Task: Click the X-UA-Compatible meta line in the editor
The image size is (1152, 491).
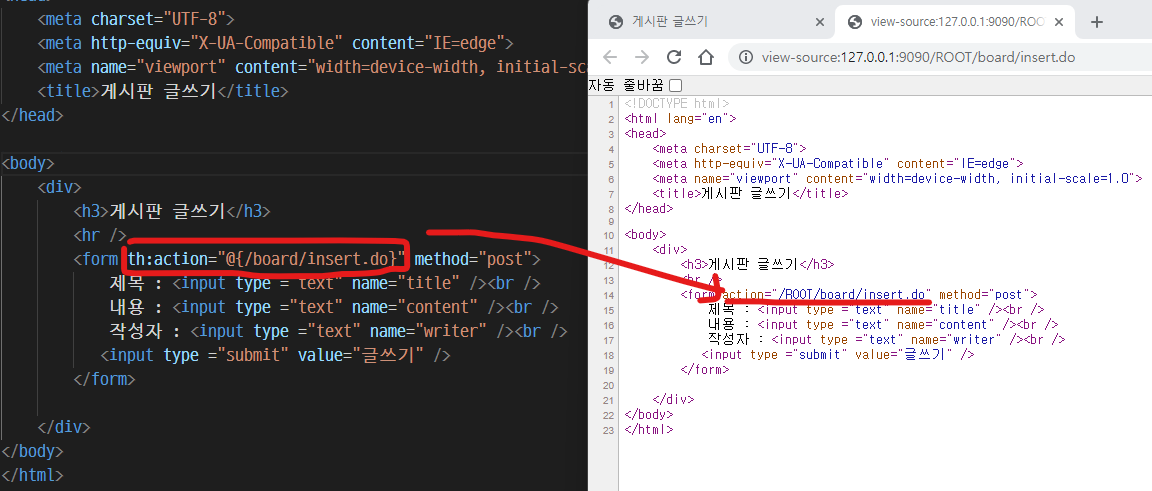Action: click(275, 43)
